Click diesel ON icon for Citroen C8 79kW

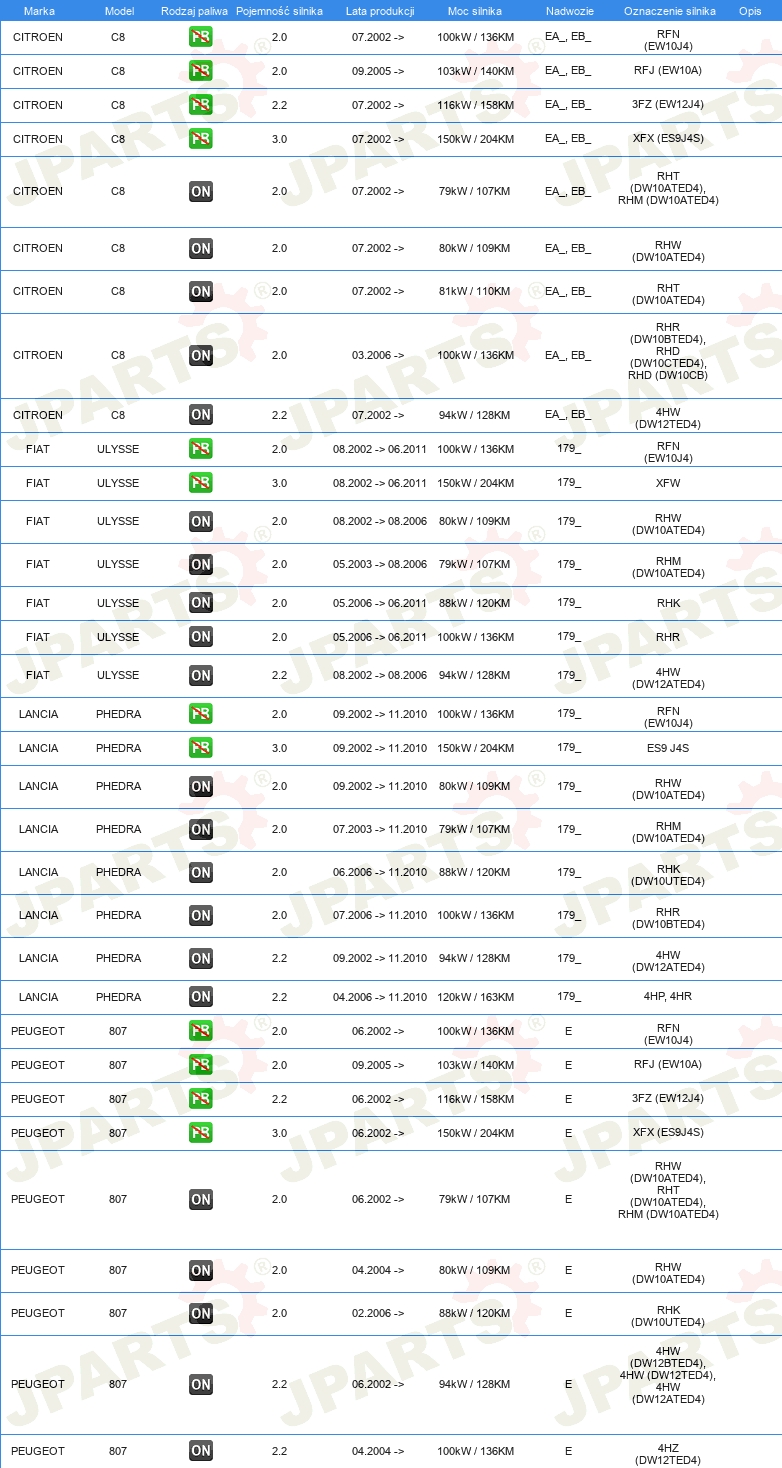[201, 191]
